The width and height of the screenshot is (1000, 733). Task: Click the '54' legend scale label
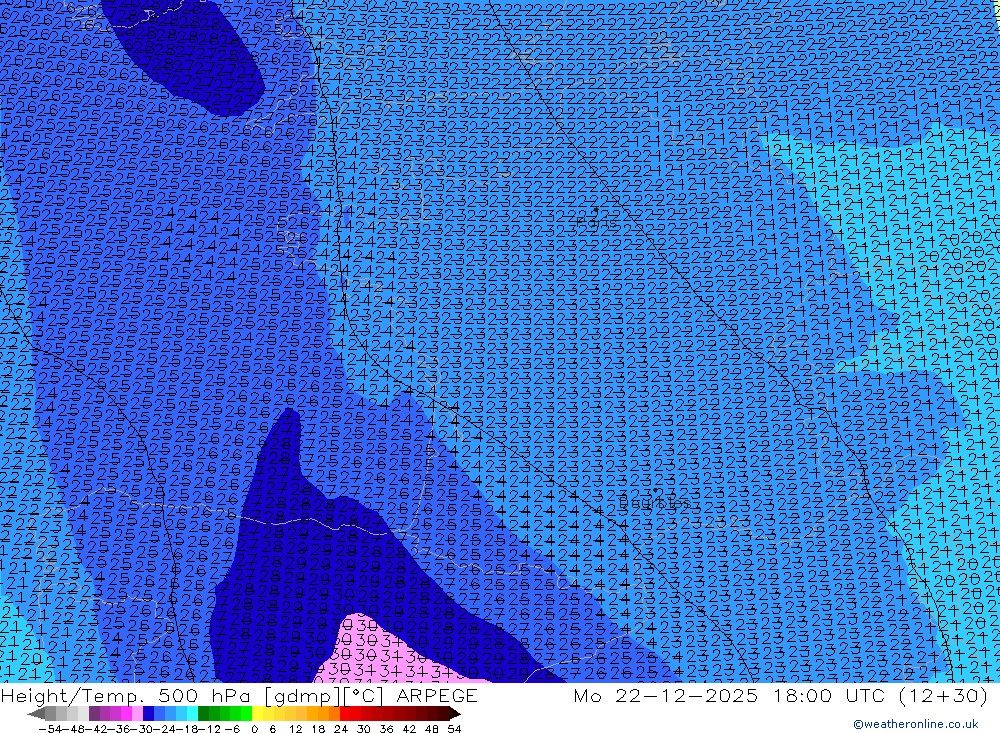click(454, 729)
